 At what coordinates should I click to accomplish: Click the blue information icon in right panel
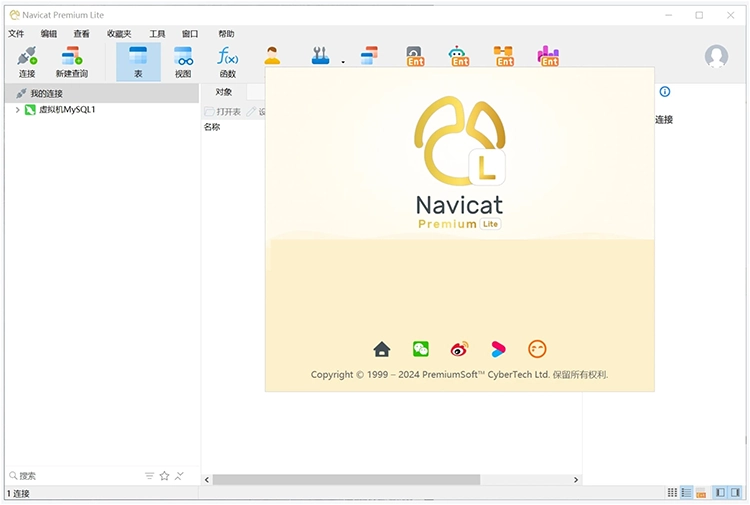click(x=665, y=92)
